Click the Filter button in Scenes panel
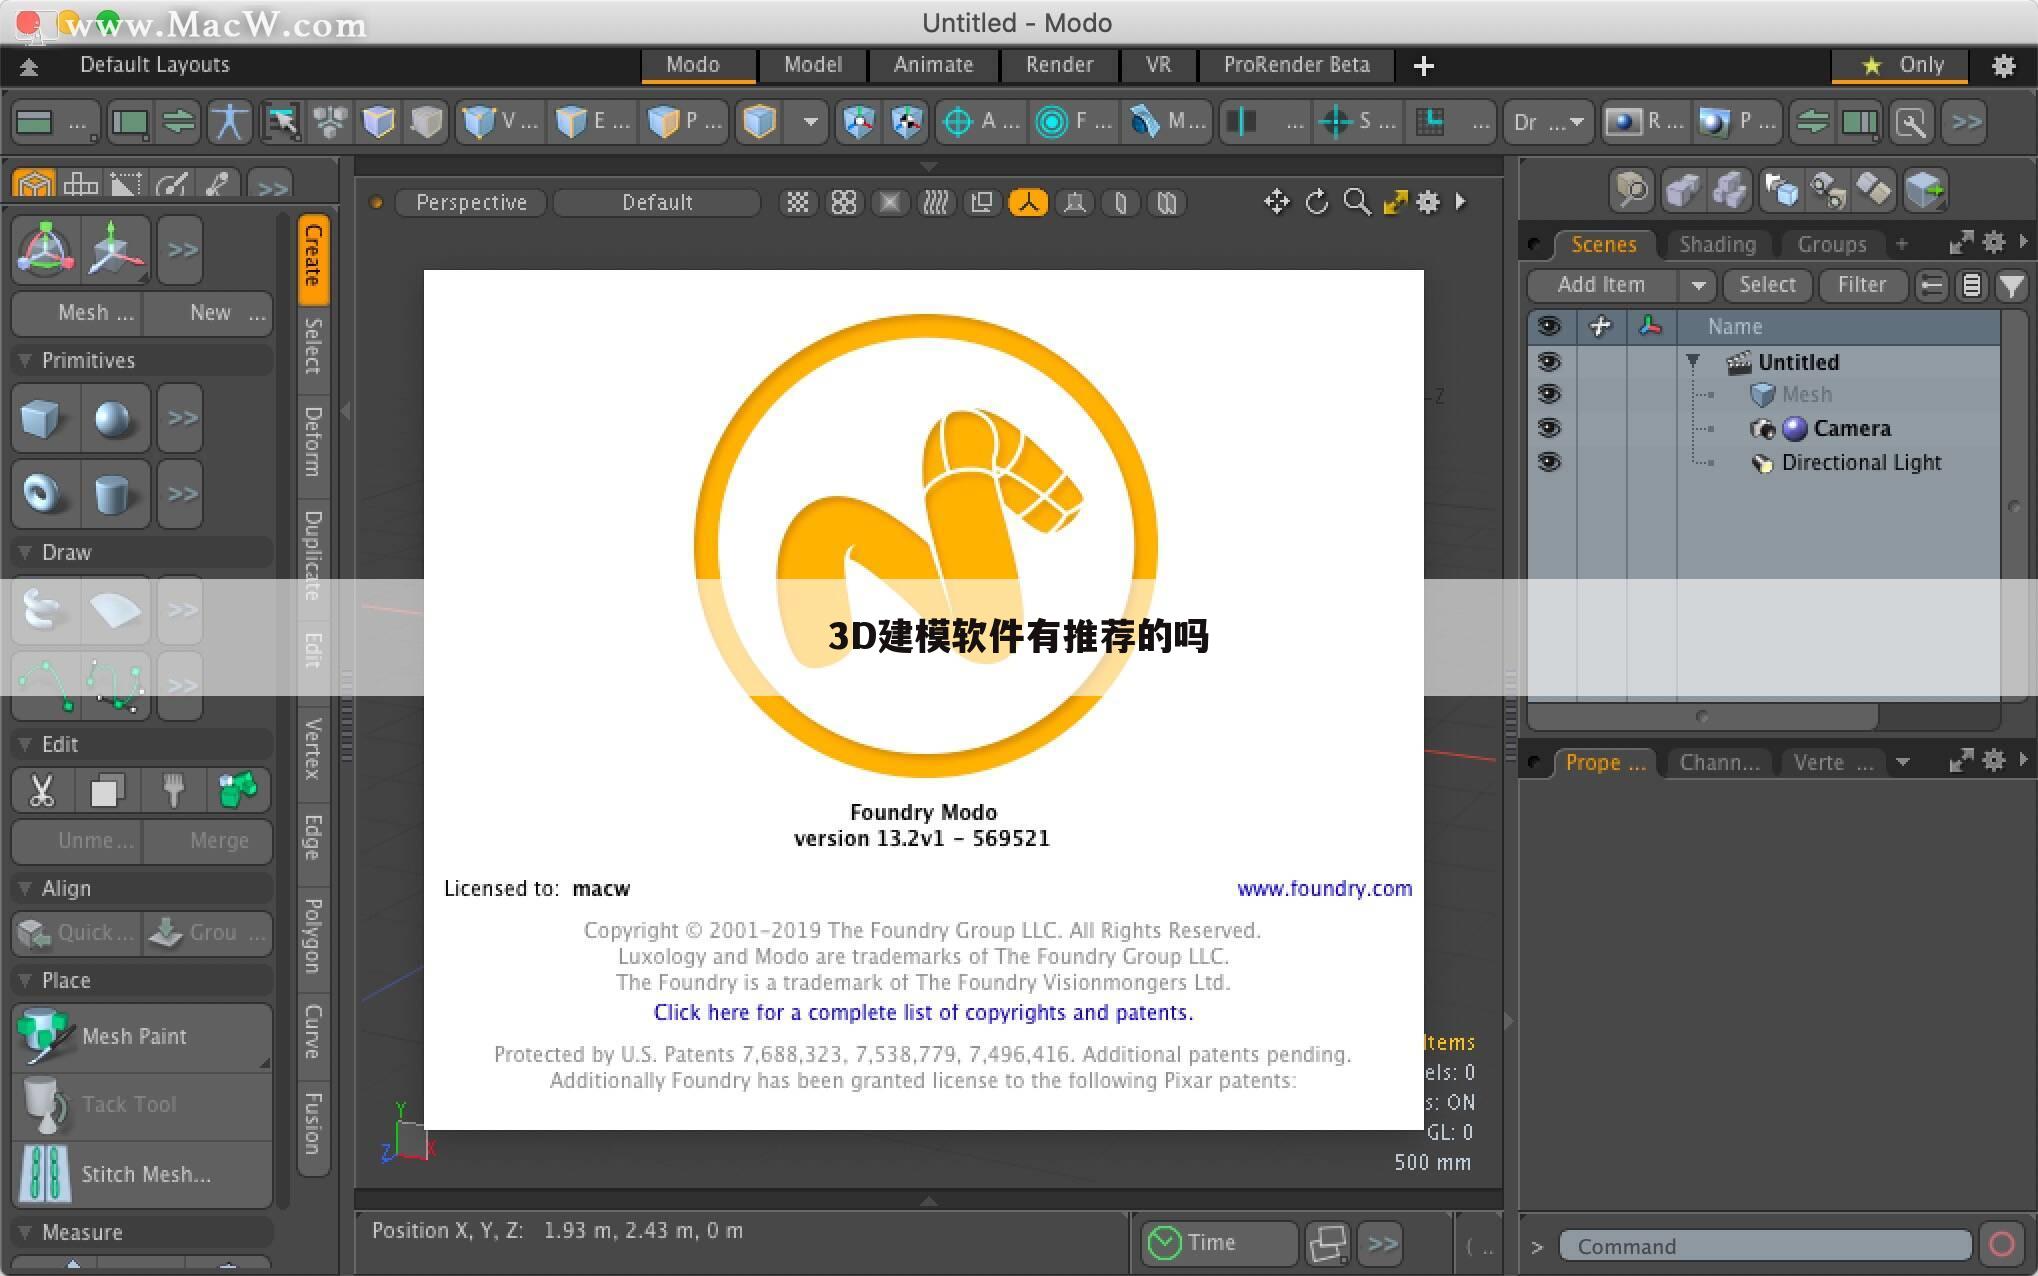2038x1276 pixels. [1861, 285]
